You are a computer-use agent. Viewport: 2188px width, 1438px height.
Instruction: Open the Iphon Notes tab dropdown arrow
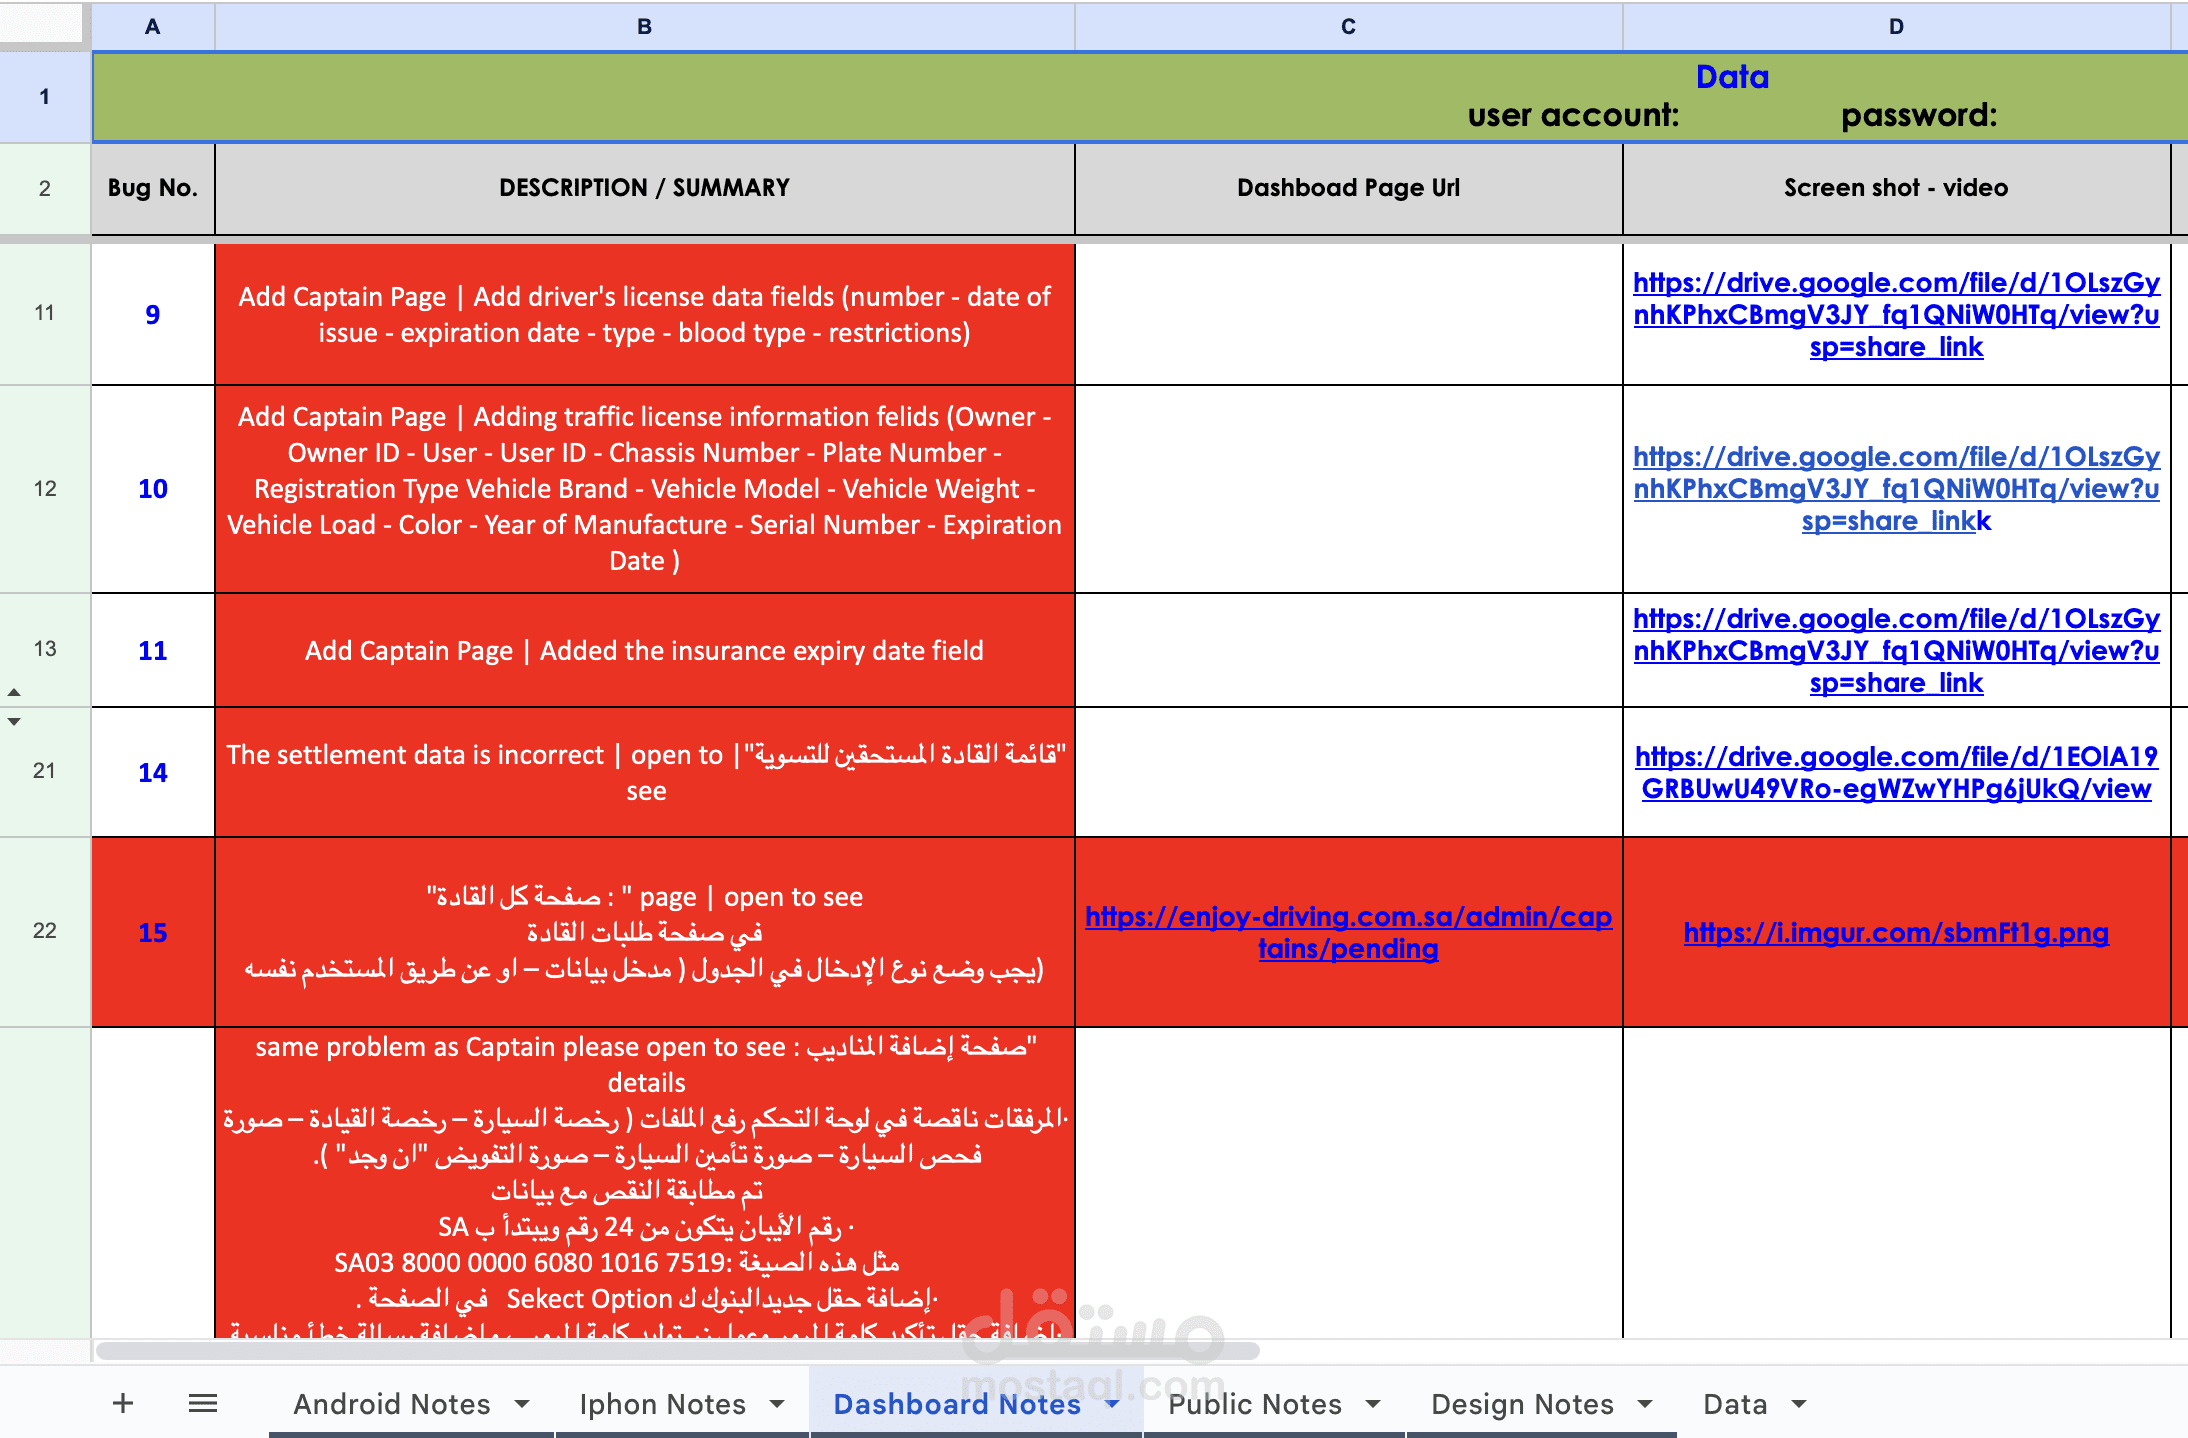pos(777,1404)
